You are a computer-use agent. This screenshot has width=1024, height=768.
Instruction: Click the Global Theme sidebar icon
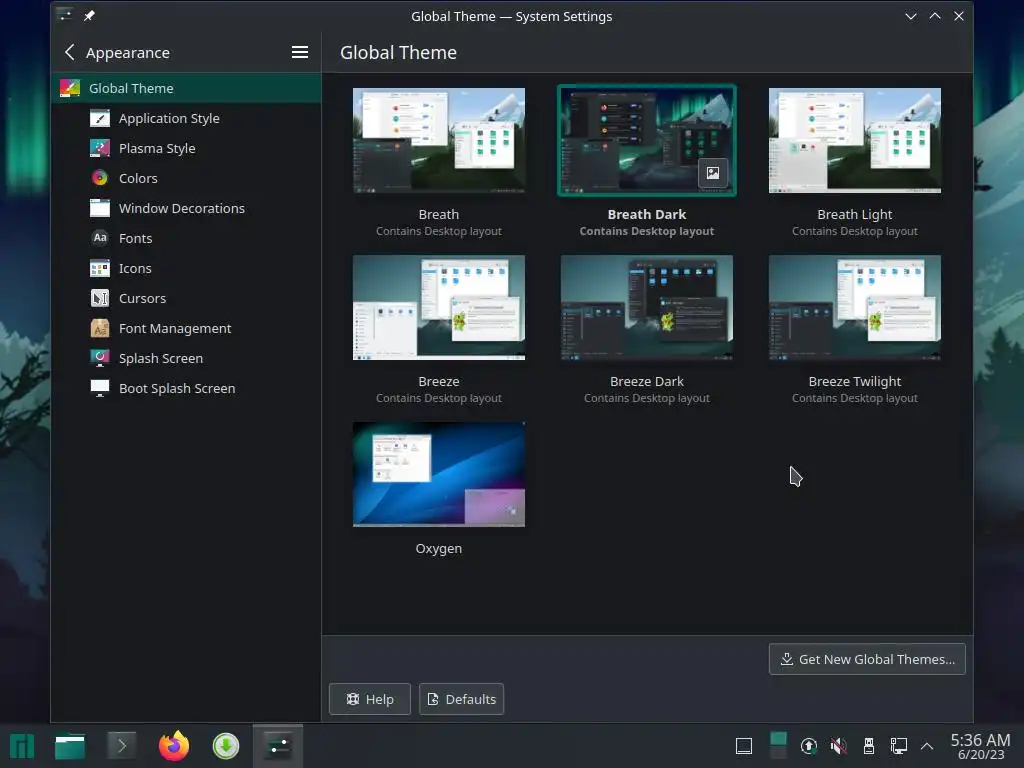click(70, 88)
